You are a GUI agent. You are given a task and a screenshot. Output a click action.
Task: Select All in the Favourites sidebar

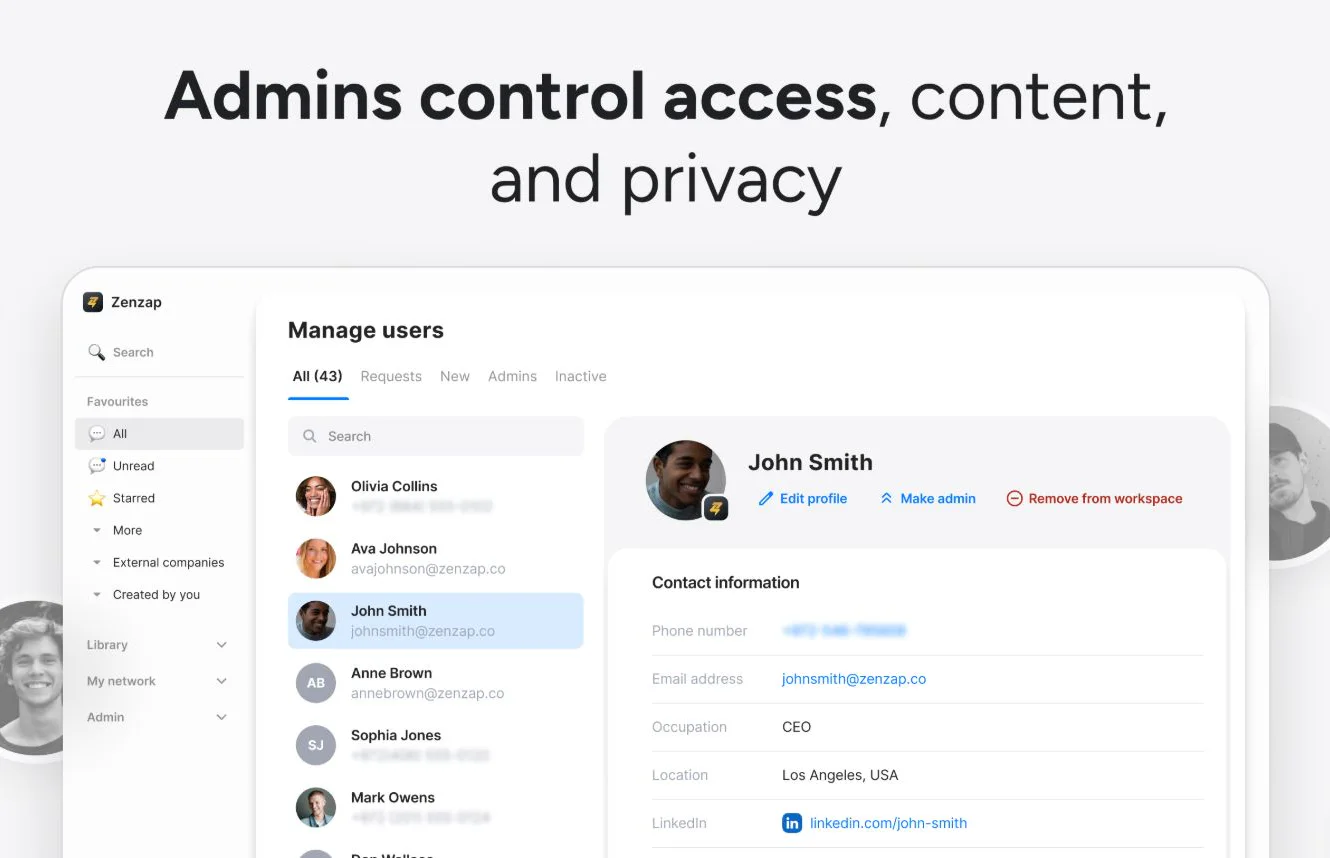pyautogui.click(x=159, y=434)
